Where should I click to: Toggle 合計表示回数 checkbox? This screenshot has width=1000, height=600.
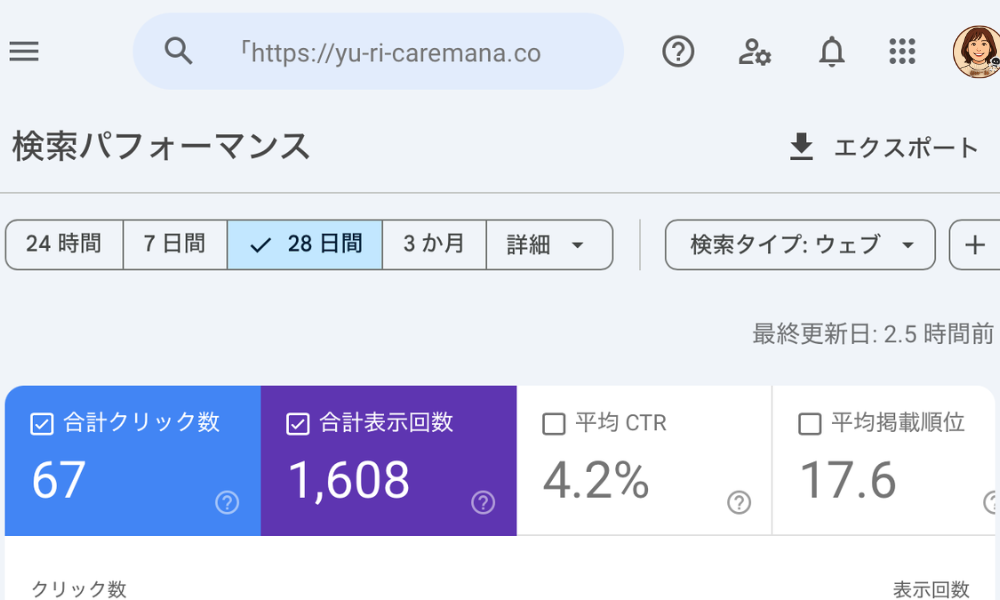coord(298,424)
